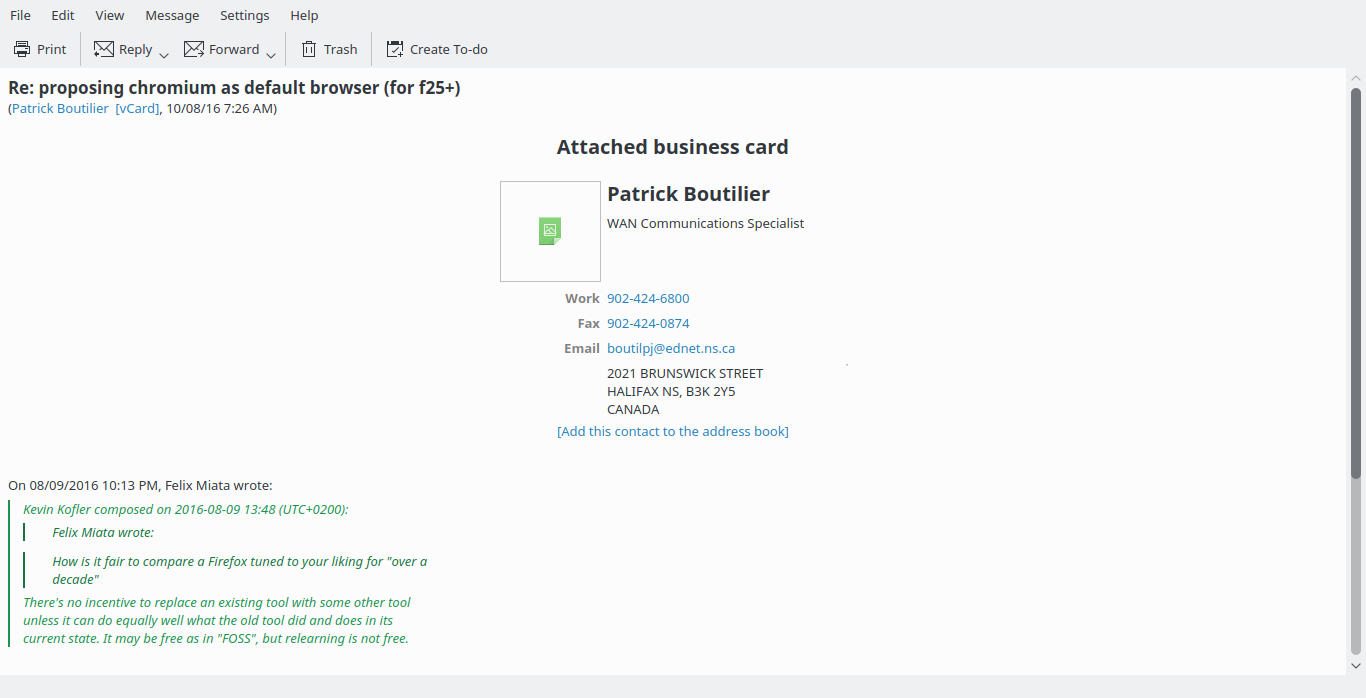The width and height of the screenshot is (1366, 698).
Task: Click 'Kevin Kofler composed on' quoted line
Action: pos(186,509)
